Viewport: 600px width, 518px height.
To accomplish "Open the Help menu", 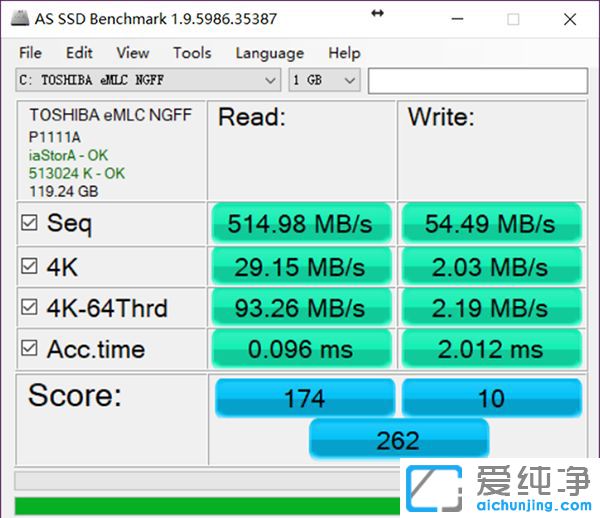I will (344, 53).
